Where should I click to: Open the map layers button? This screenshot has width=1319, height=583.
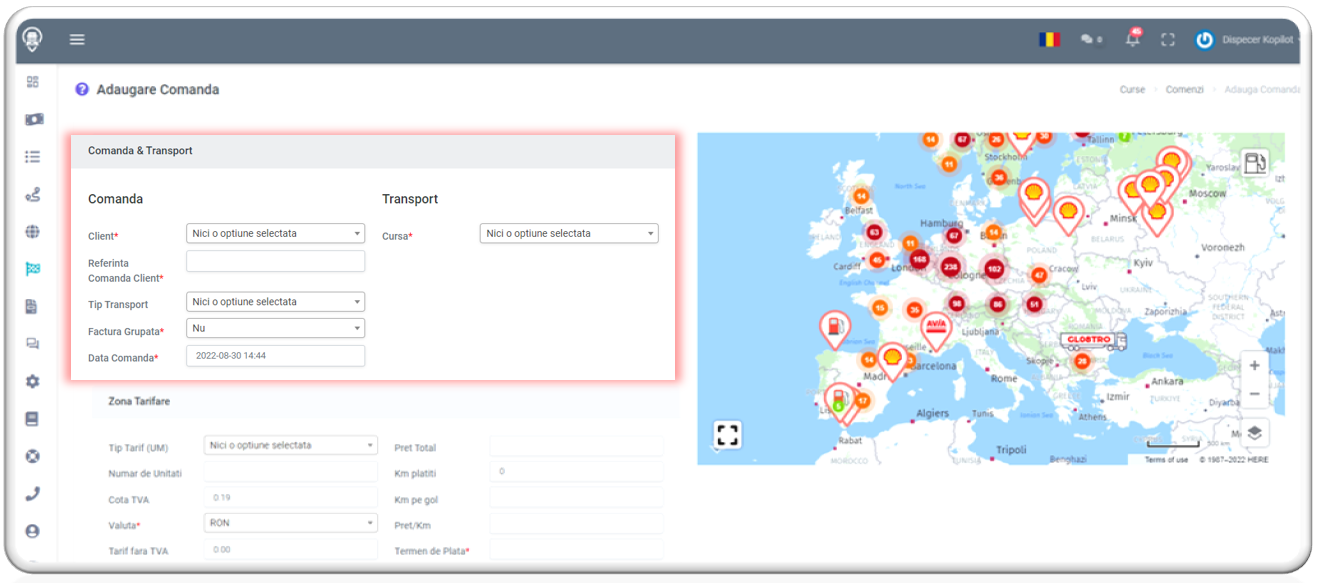pos(1254,433)
